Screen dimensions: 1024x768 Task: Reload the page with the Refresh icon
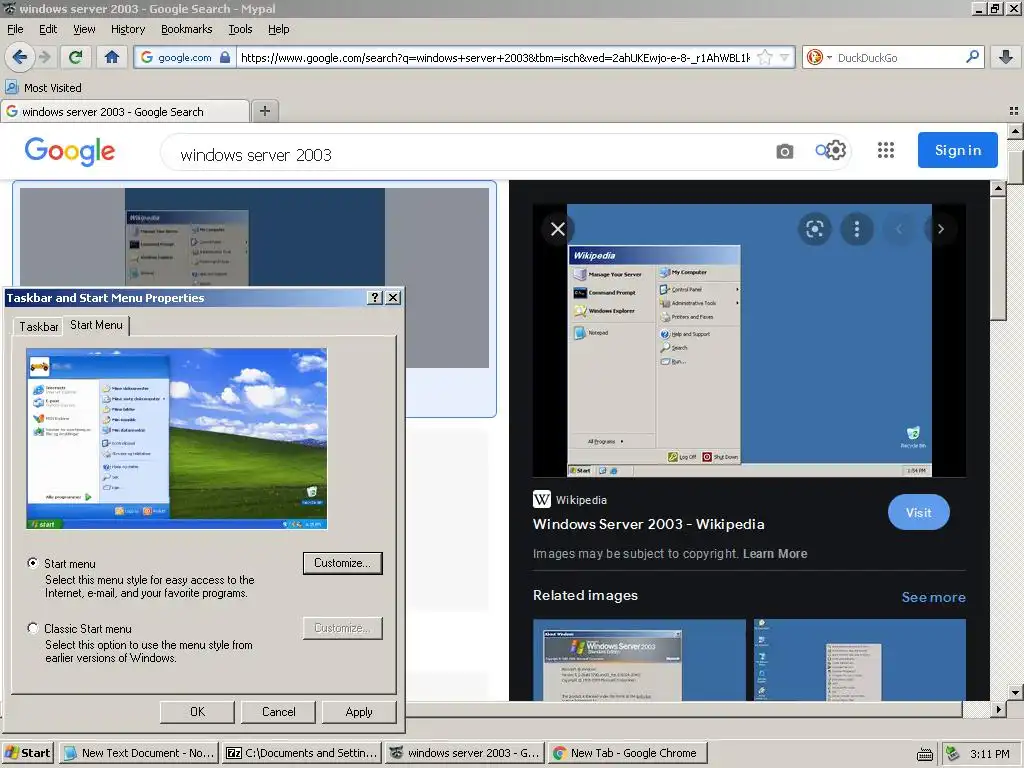click(76, 57)
